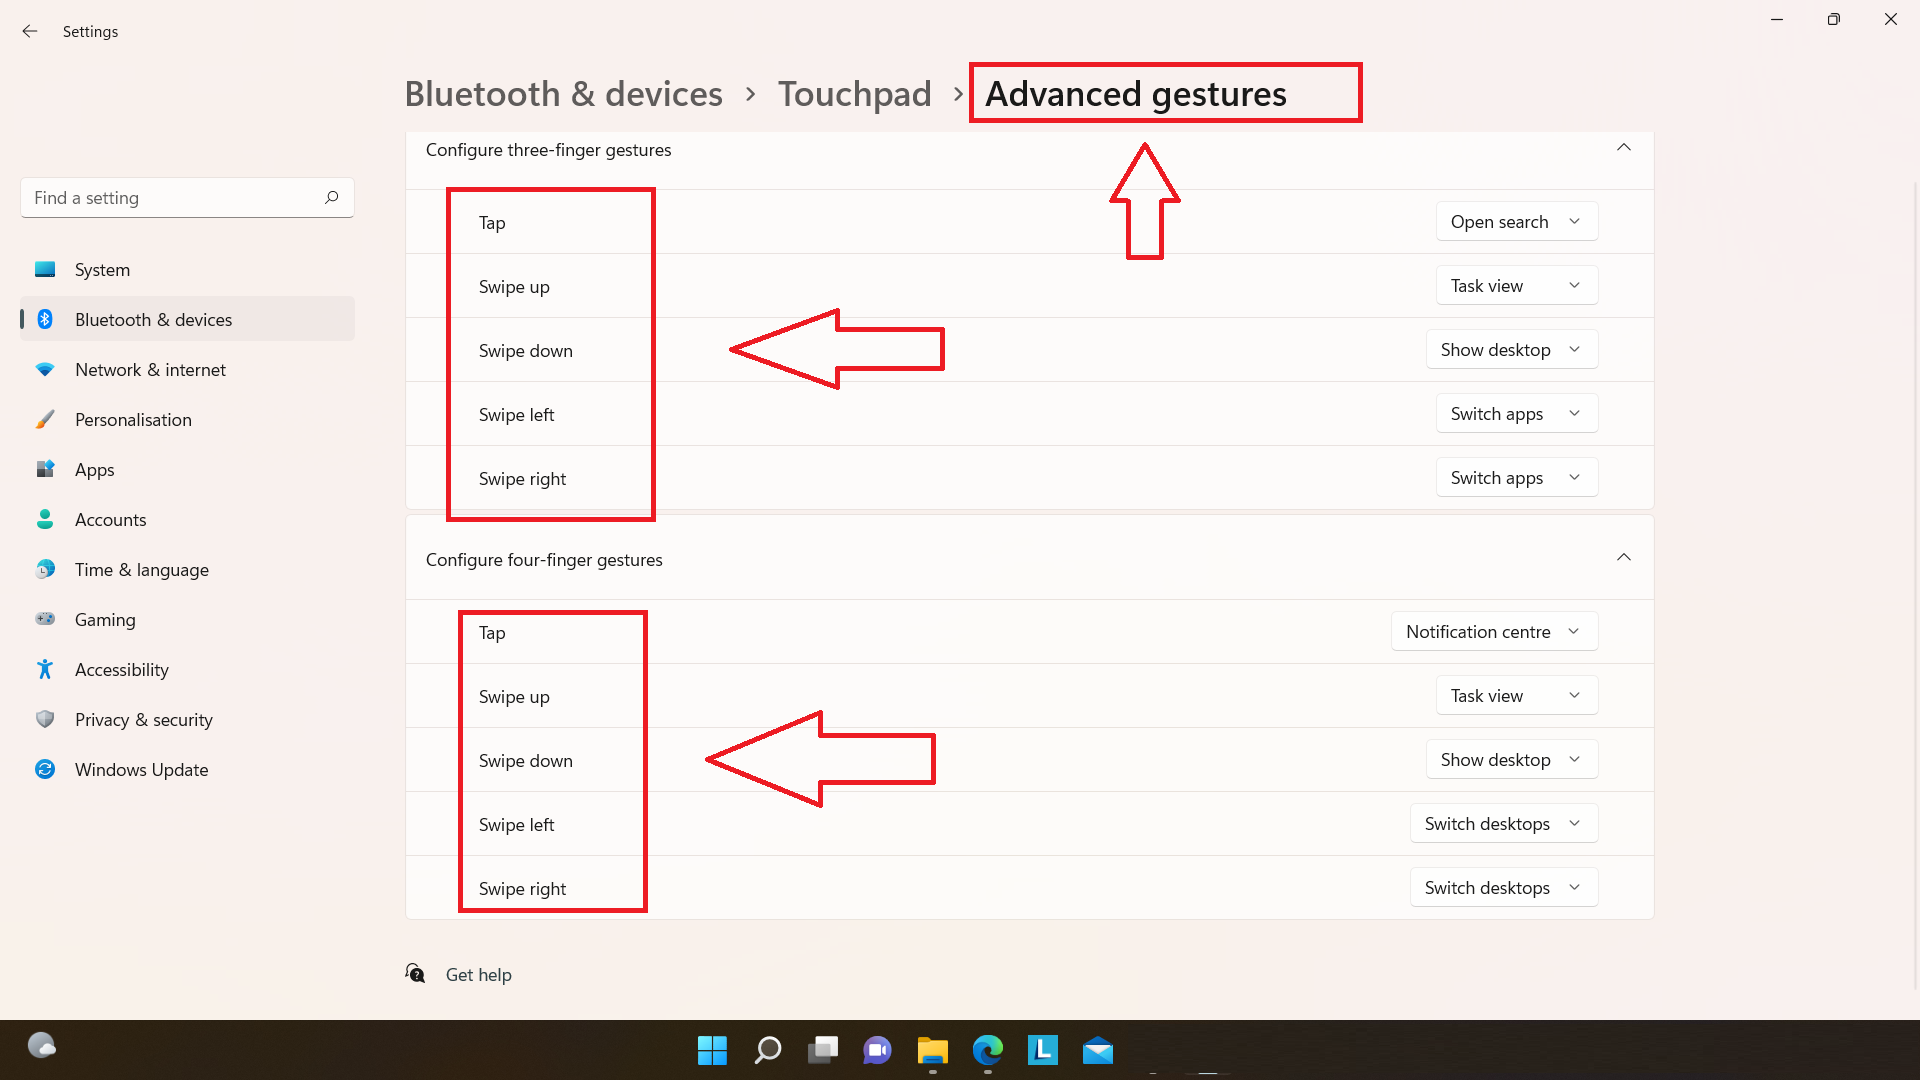Open the four-finger Tap dropdown (Notification centre)
The width and height of the screenshot is (1920, 1080).
pyautogui.click(x=1494, y=631)
